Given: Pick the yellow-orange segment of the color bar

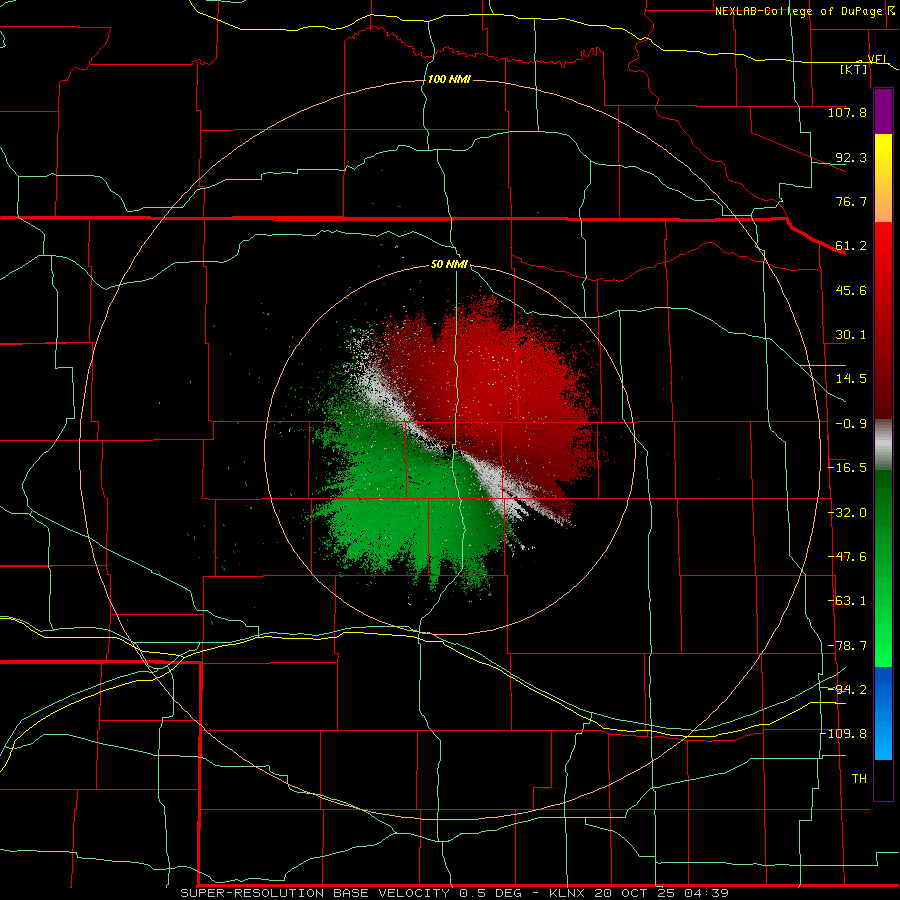Looking at the screenshot, I should tap(883, 178).
